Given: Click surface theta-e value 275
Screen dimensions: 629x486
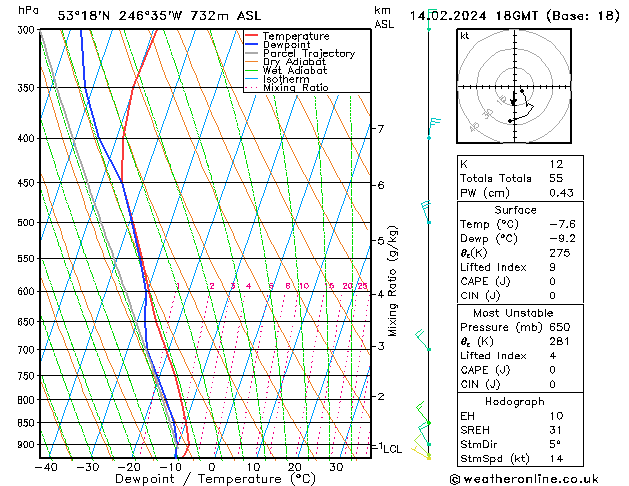Looking at the screenshot, I should (x=560, y=253).
